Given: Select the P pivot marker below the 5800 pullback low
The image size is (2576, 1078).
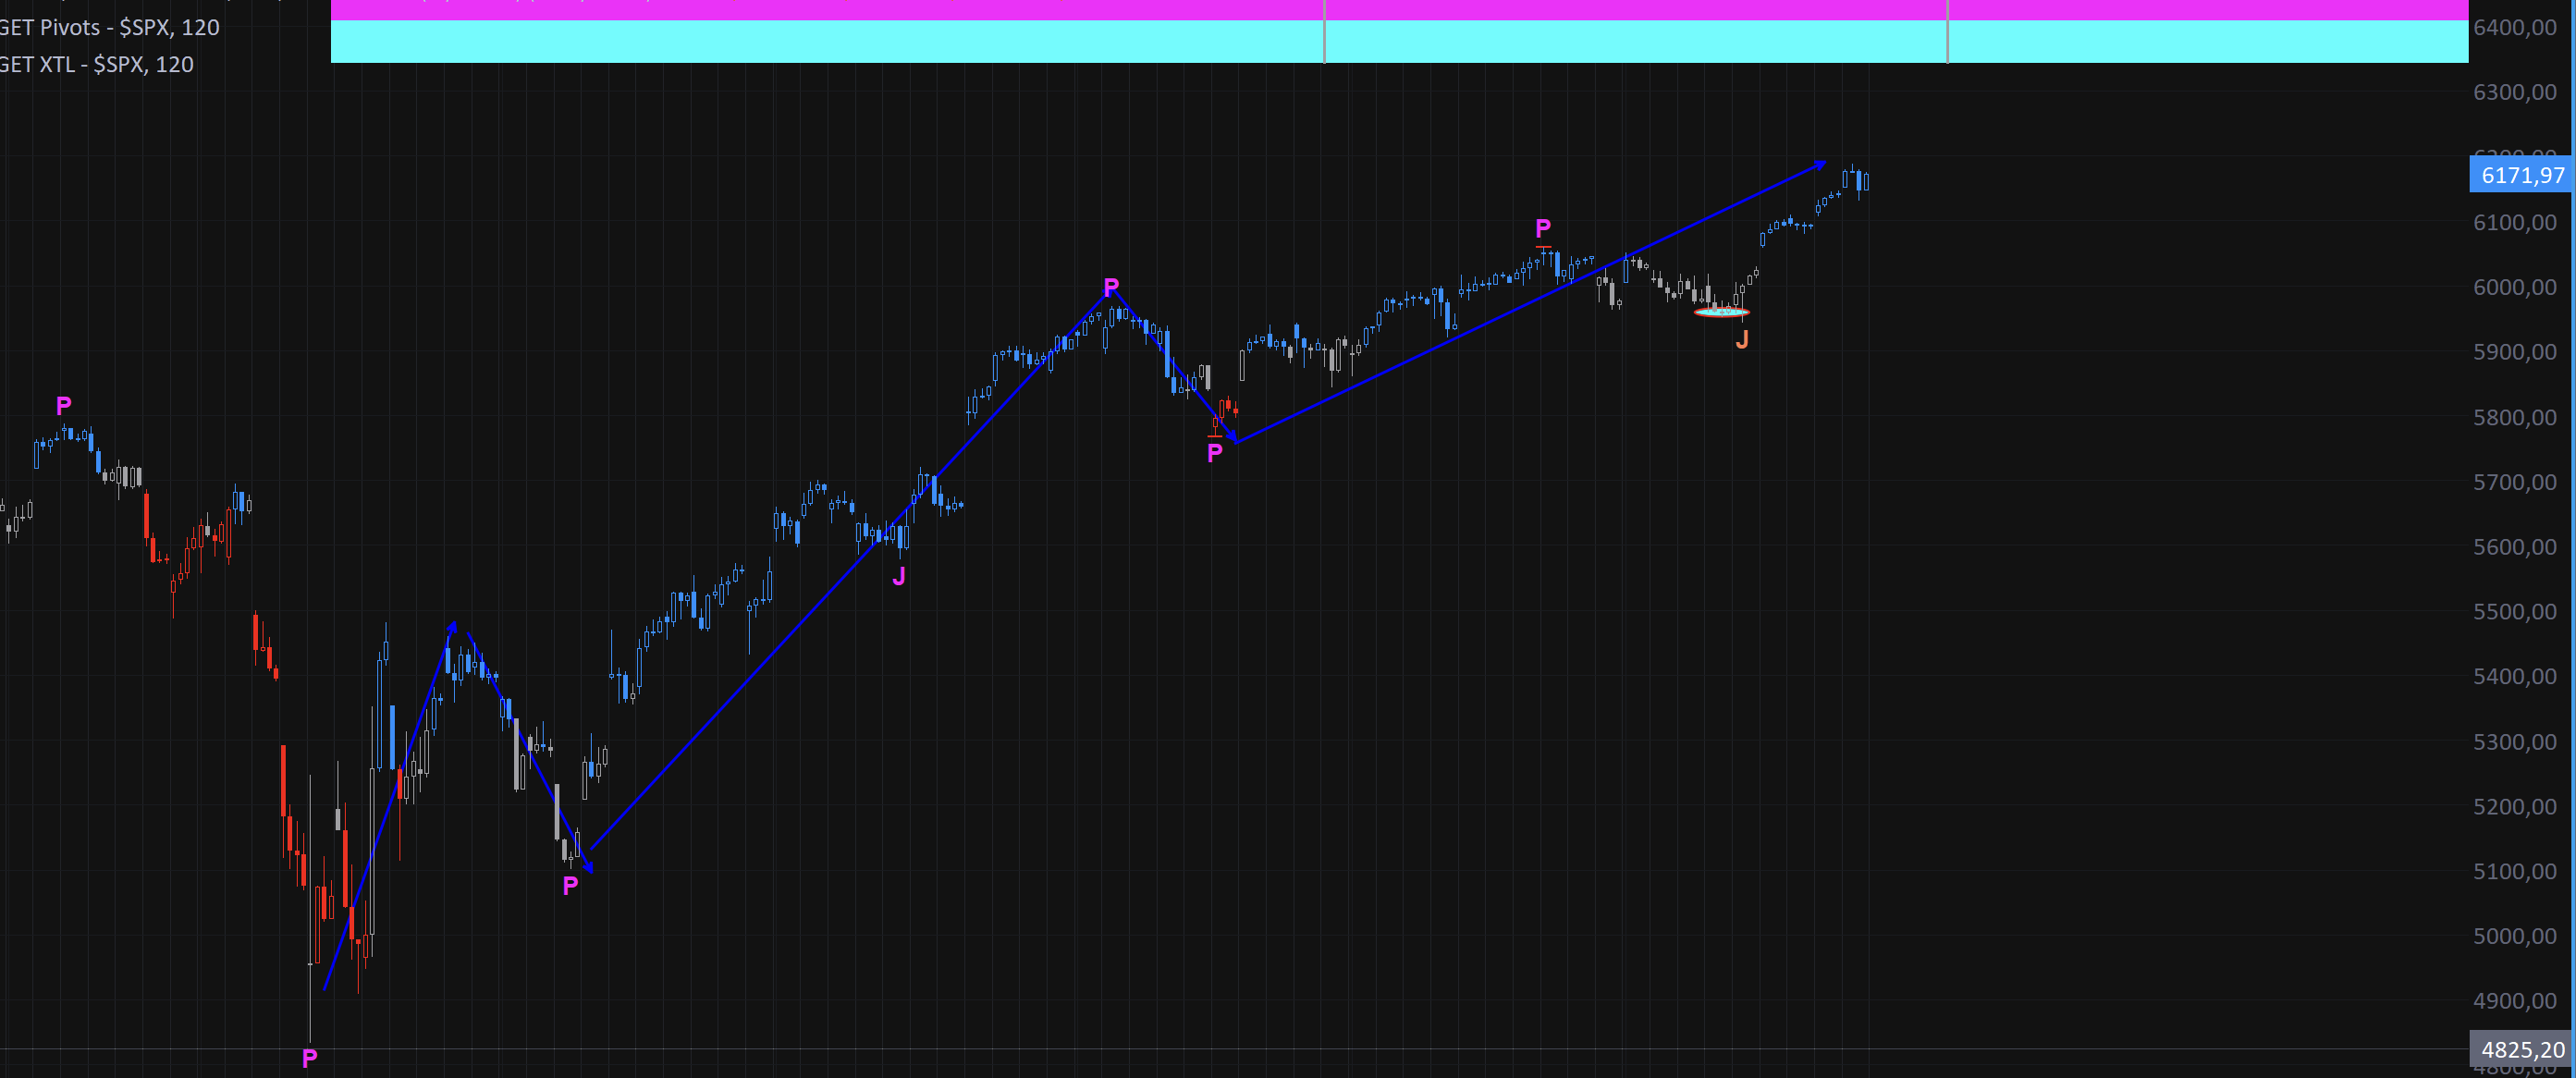Looking at the screenshot, I should [1215, 453].
